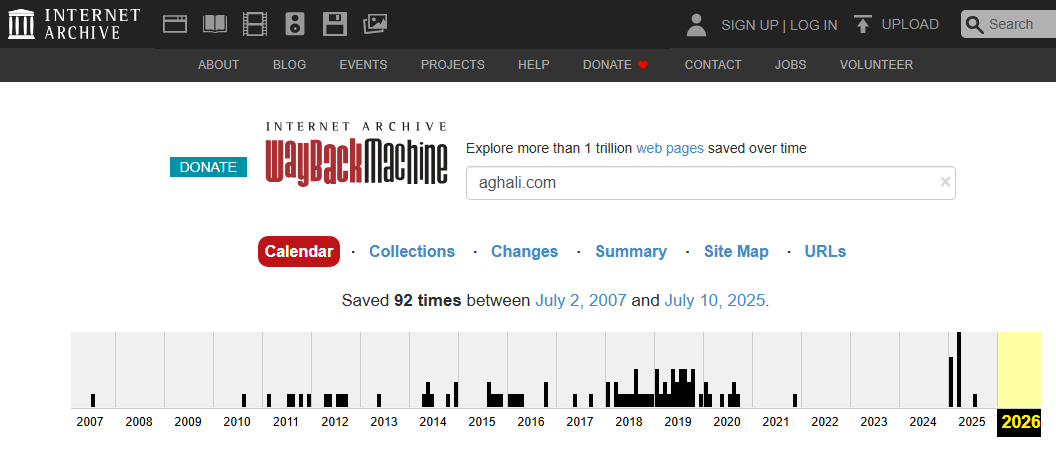1056x470 pixels.
Task: Switch to the Changes tab
Action: (x=525, y=251)
